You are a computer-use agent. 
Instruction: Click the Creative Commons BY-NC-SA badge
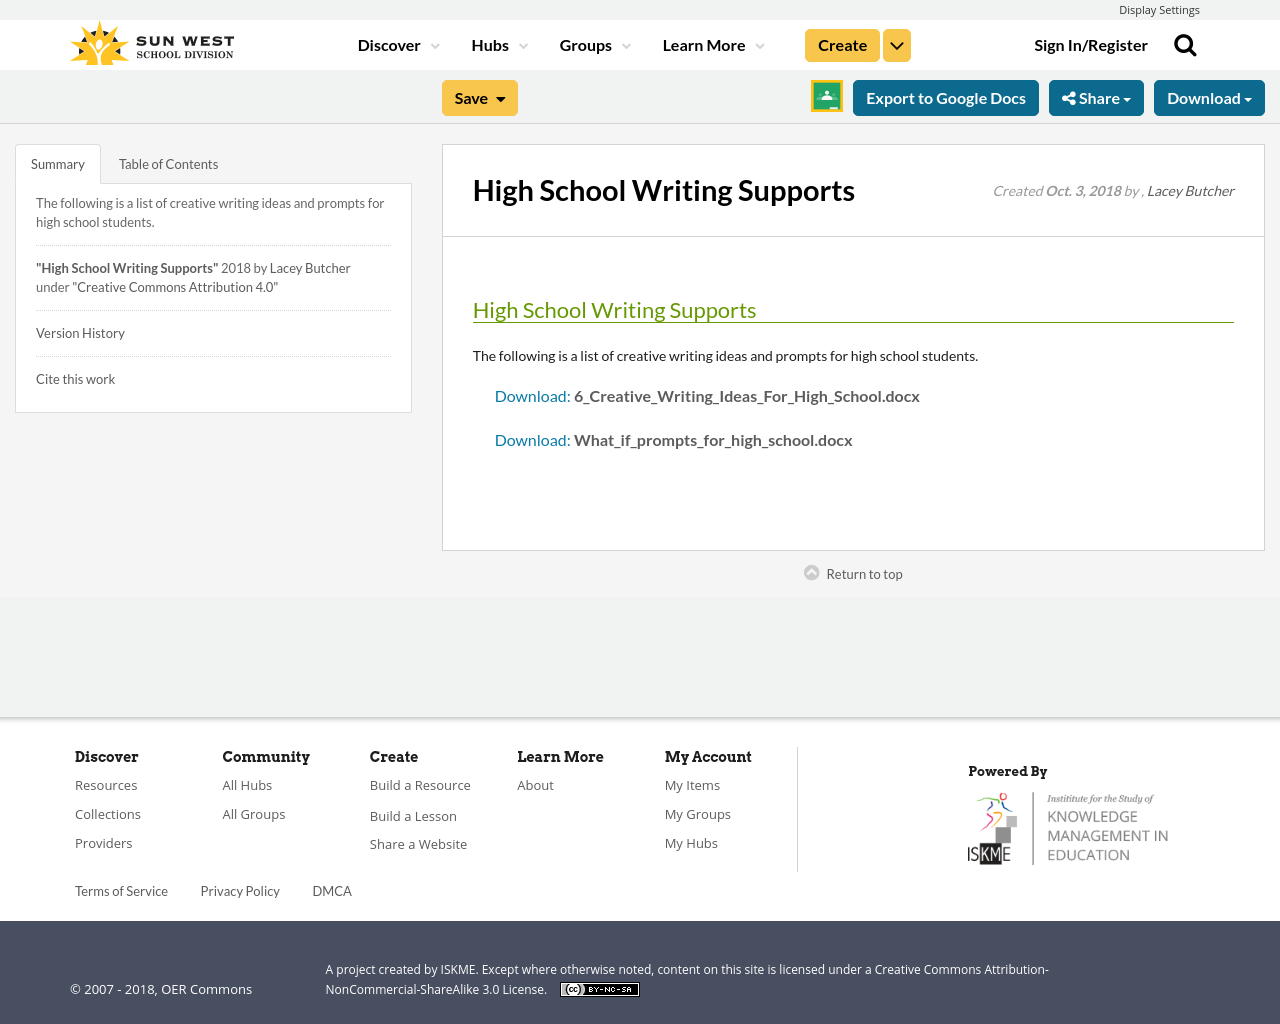click(x=600, y=989)
